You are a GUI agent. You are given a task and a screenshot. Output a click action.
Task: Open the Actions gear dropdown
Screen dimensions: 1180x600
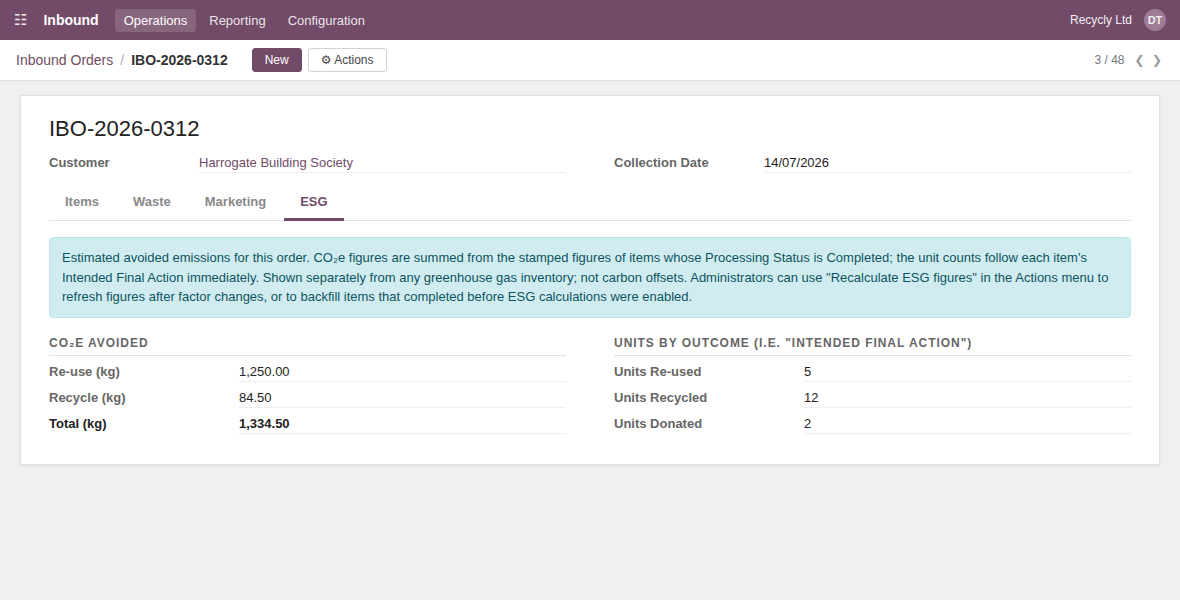[347, 60]
